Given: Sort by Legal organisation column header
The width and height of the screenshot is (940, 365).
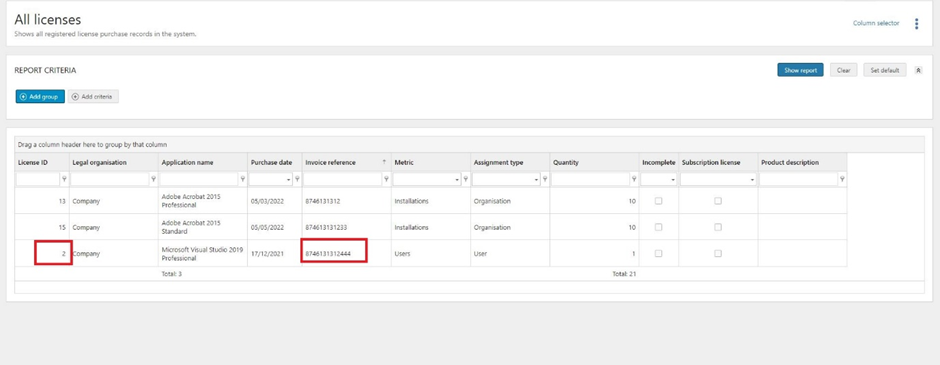Looking at the screenshot, I should pyautogui.click(x=114, y=162).
